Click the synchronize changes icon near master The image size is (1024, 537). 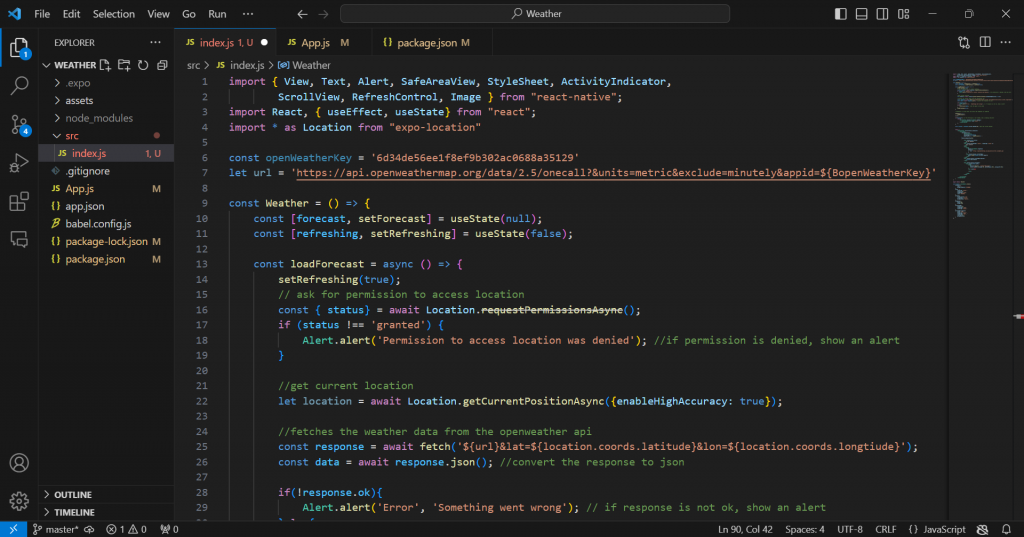click(x=89, y=529)
